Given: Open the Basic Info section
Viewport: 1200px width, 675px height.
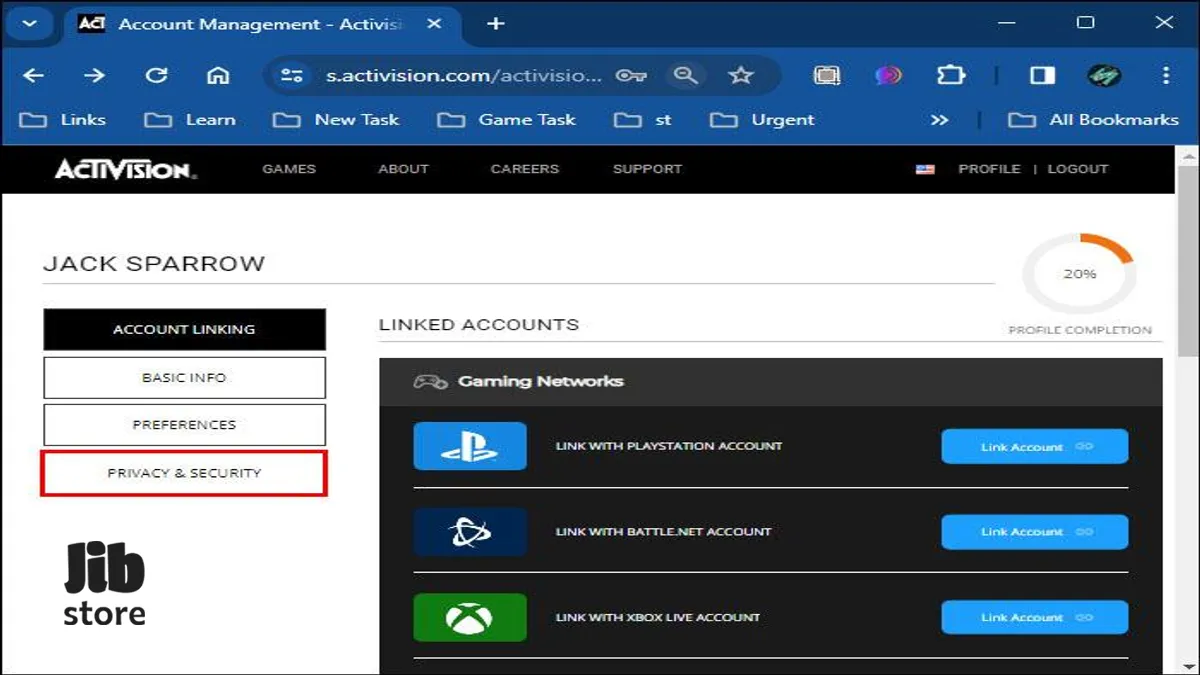Looking at the screenshot, I should 184,378.
